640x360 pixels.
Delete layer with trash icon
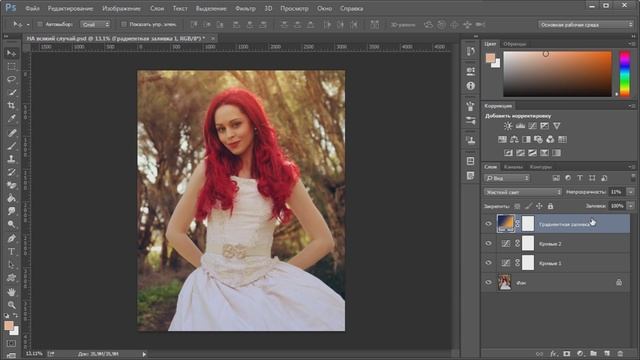[x=620, y=353]
